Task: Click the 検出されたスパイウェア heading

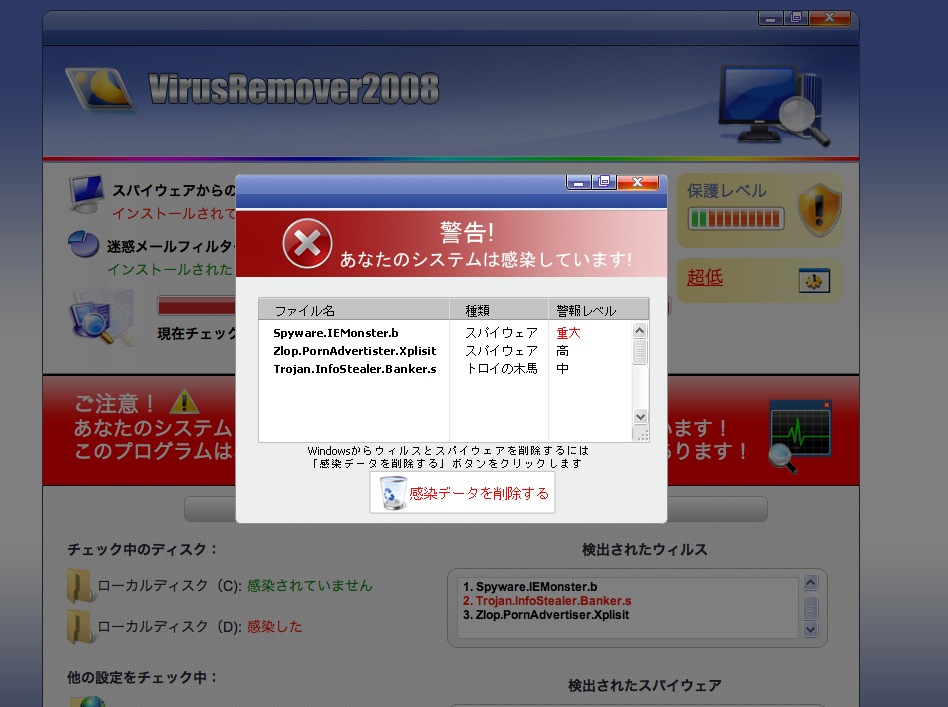Action: (x=644, y=685)
